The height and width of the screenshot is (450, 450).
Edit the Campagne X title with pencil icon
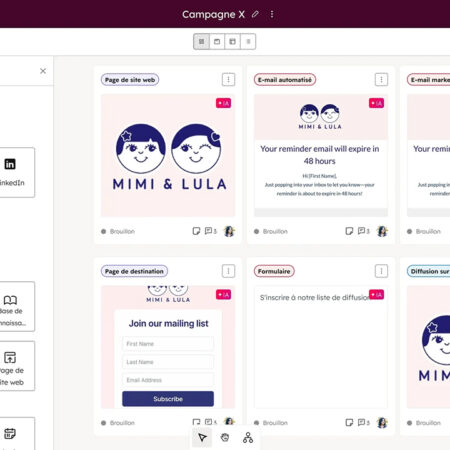tap(255, 14)
